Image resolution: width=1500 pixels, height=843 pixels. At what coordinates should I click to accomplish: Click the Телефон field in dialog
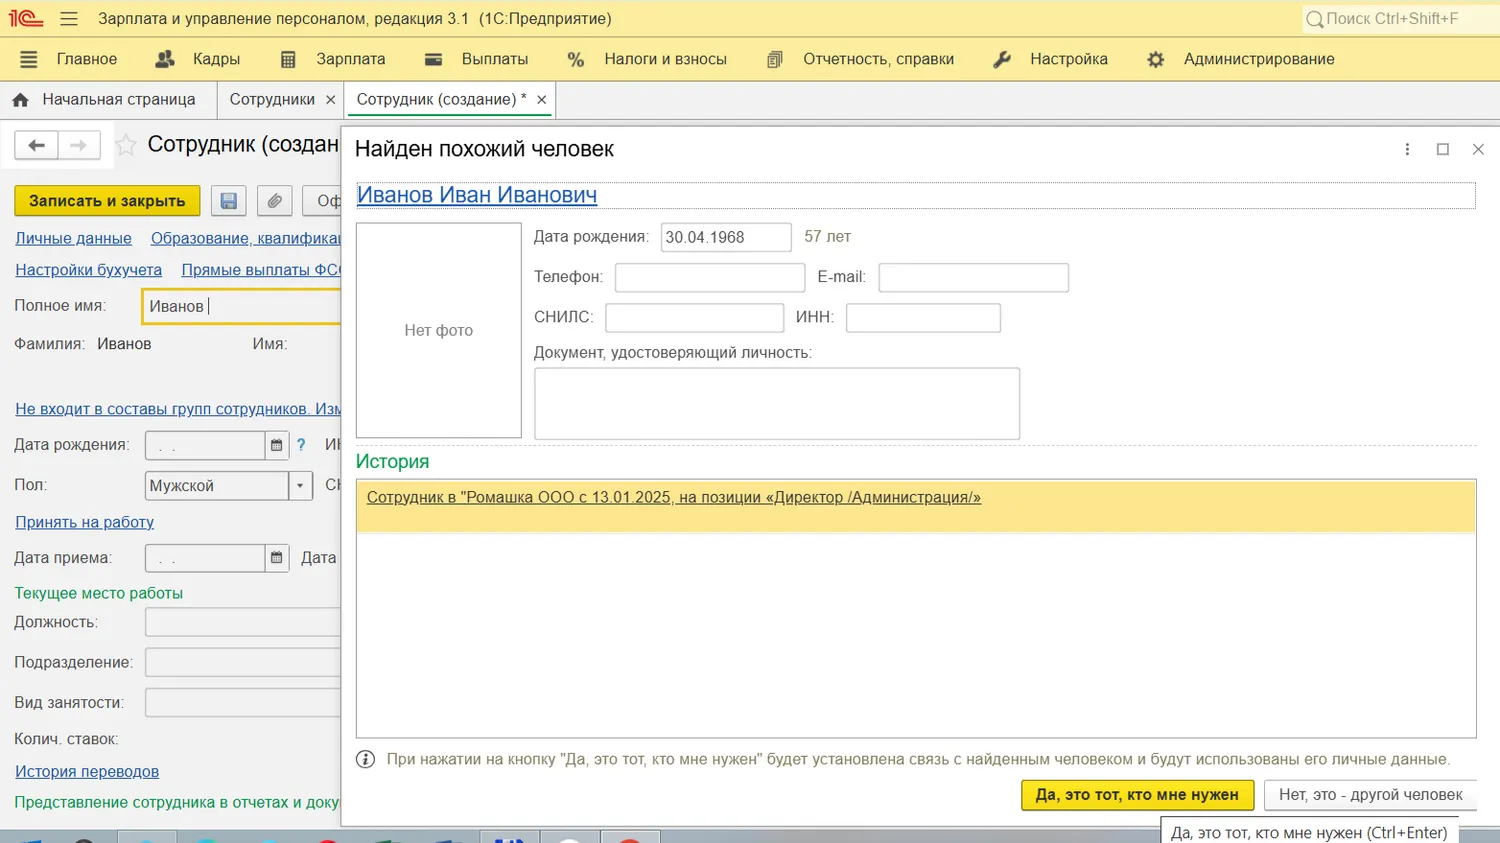coord(710,277)
